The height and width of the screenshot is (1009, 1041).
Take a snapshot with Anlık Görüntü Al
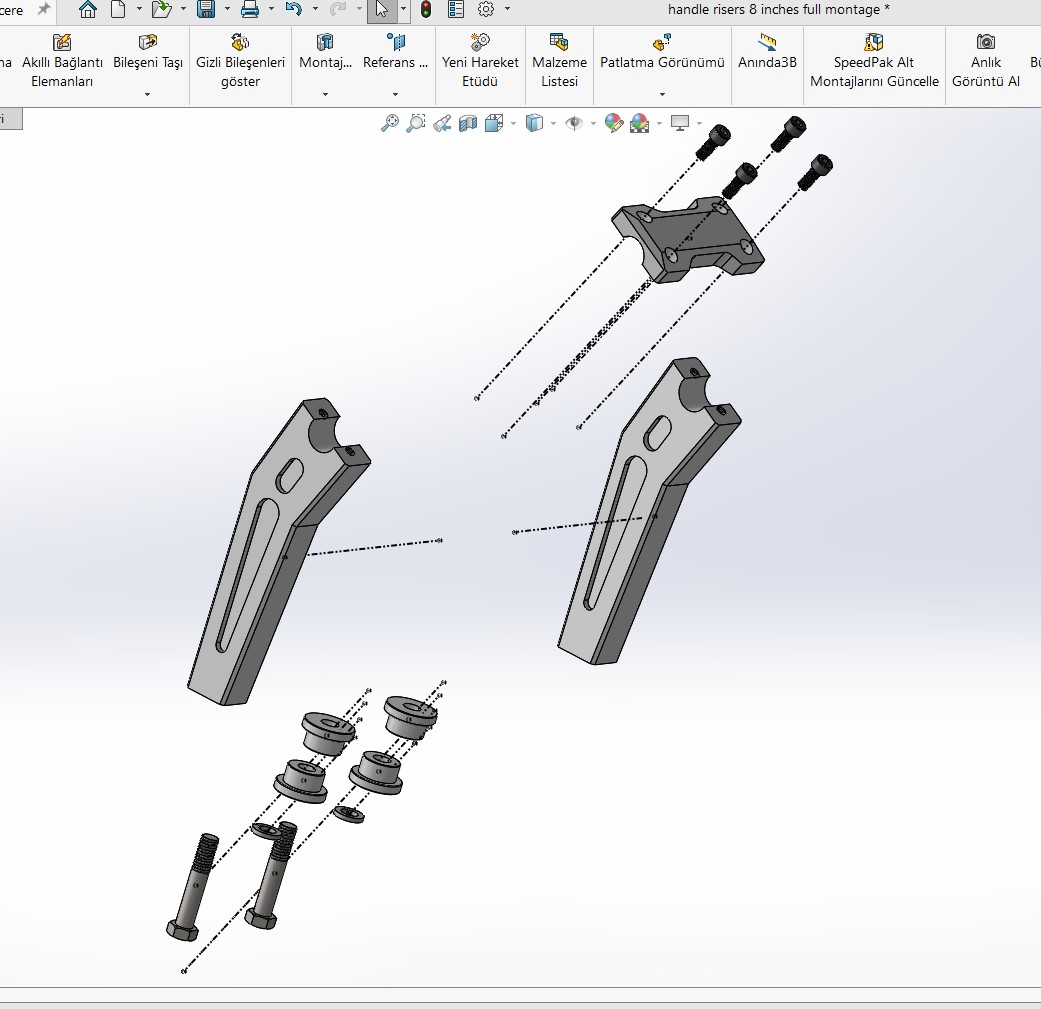[x=986, y=62]
